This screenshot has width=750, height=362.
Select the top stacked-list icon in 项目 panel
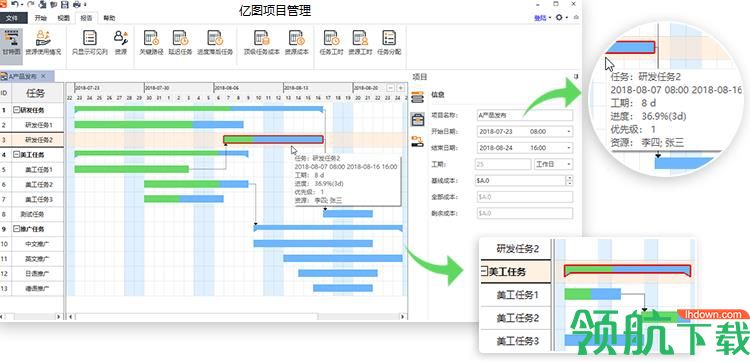pyautogui.click(x=418, y=97)
